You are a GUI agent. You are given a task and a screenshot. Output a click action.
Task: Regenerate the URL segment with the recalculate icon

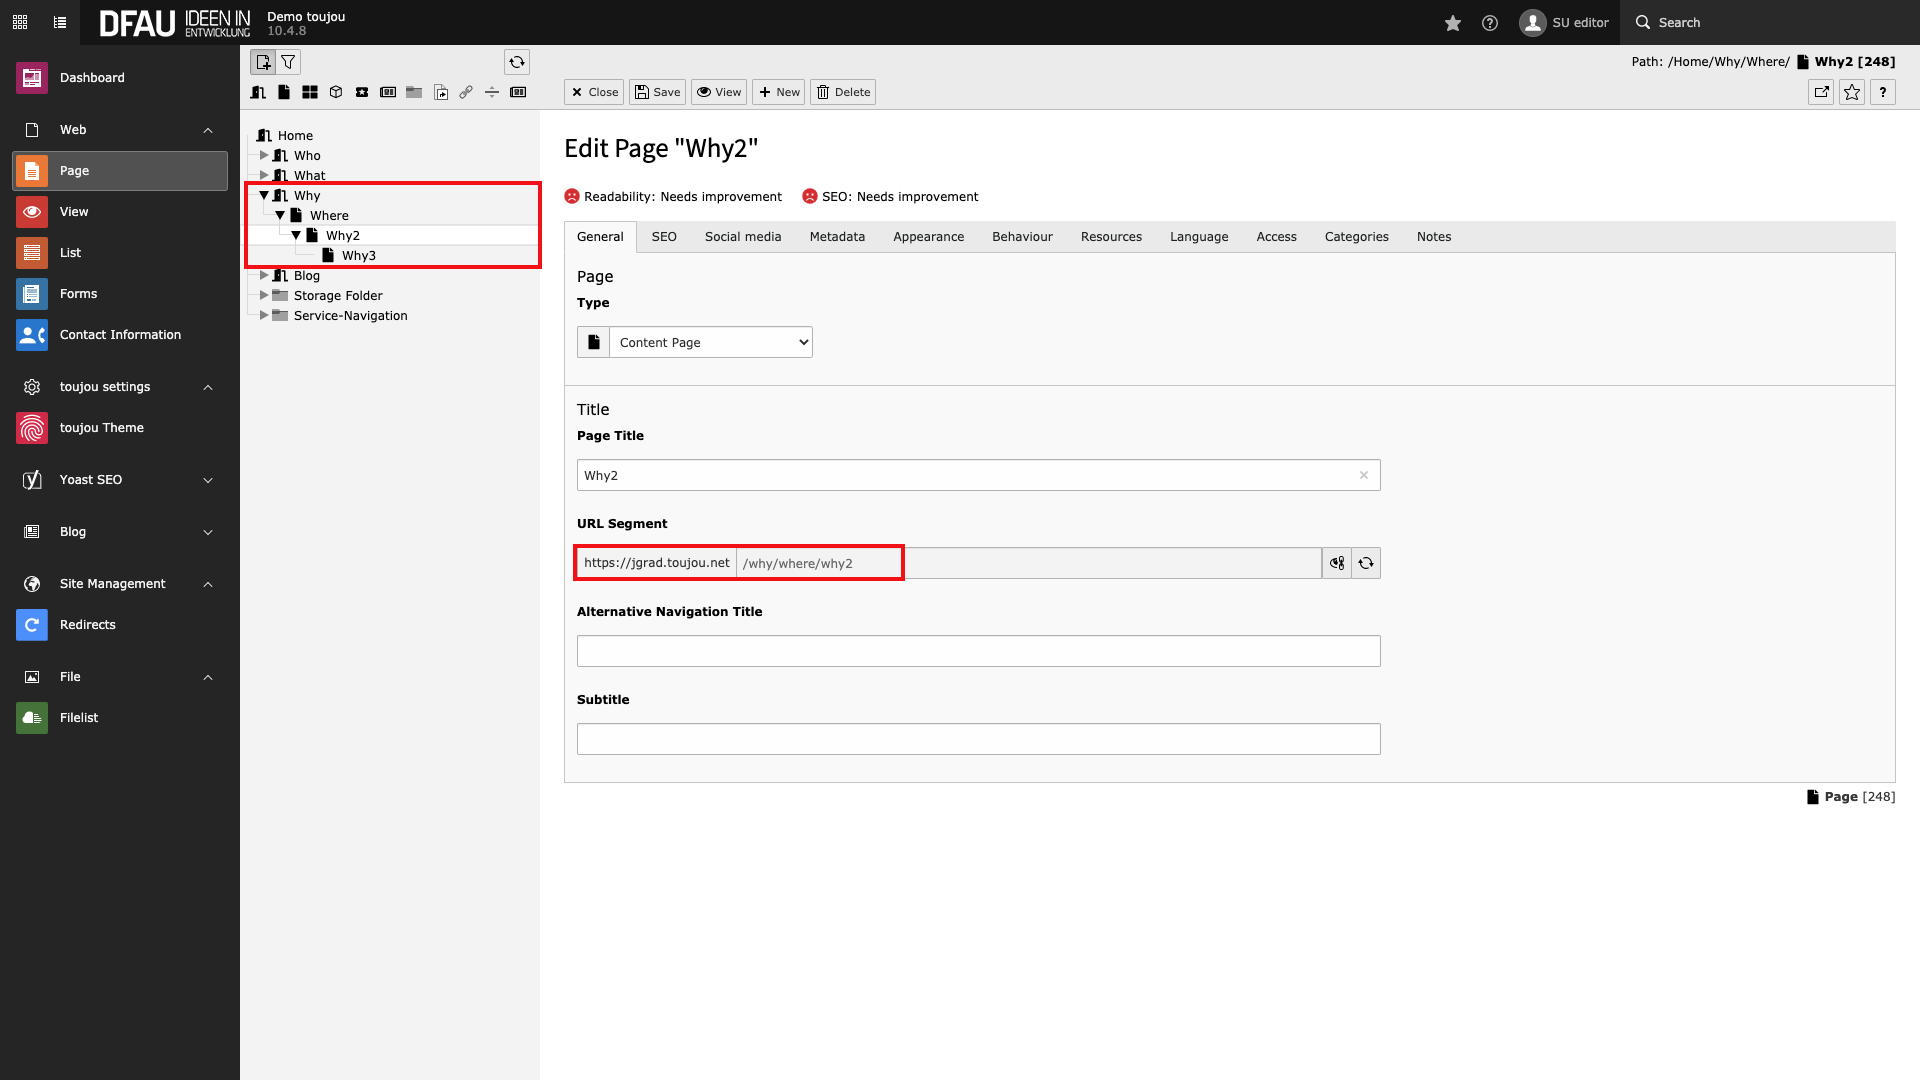click(1367, 562)
